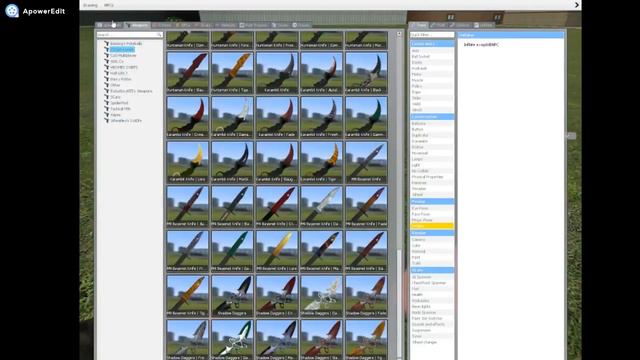640x360 pixels.
Task: Open the NPCs menu in top bar
Action: point(109,5)
